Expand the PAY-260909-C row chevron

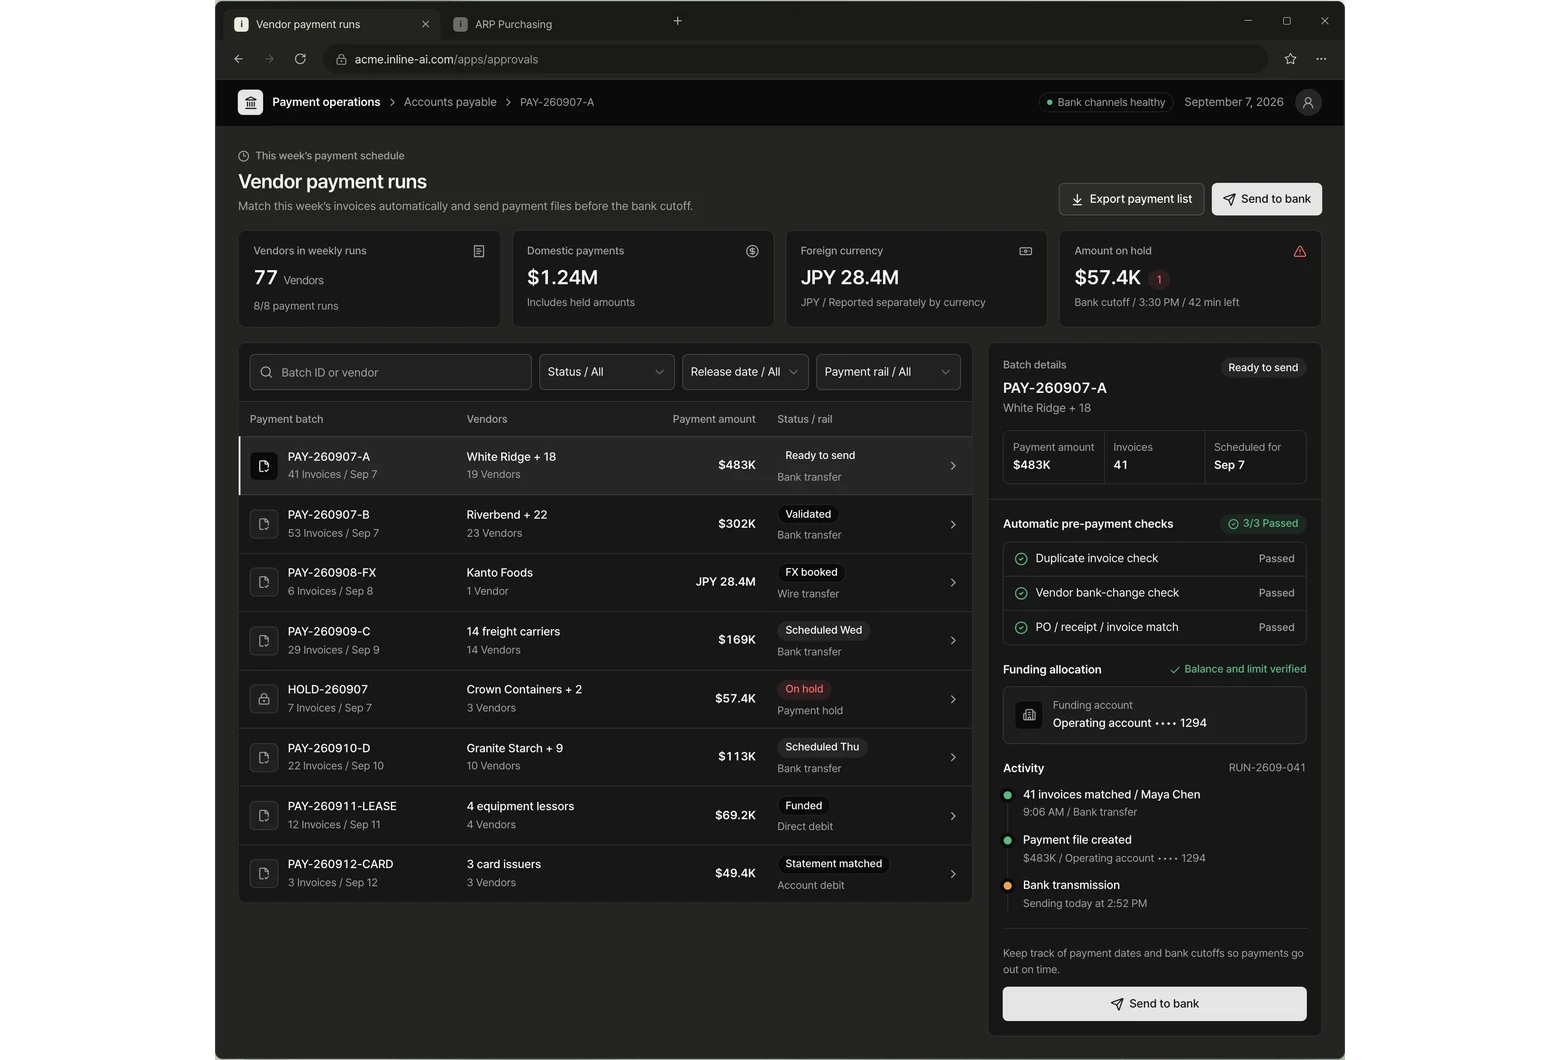pos(953,641)
